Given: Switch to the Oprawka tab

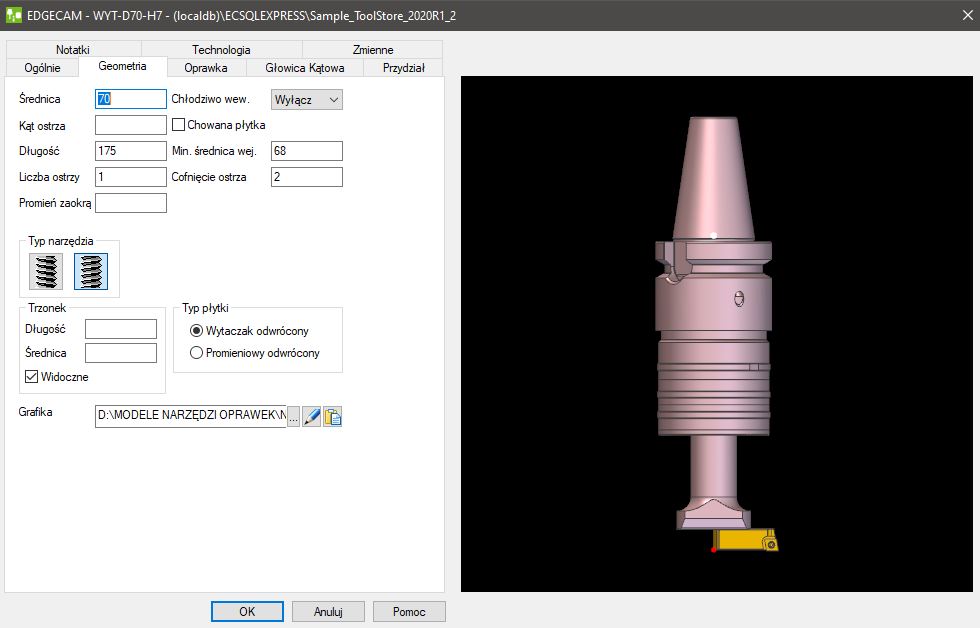Looking at the screenshot, I should 206,67.
